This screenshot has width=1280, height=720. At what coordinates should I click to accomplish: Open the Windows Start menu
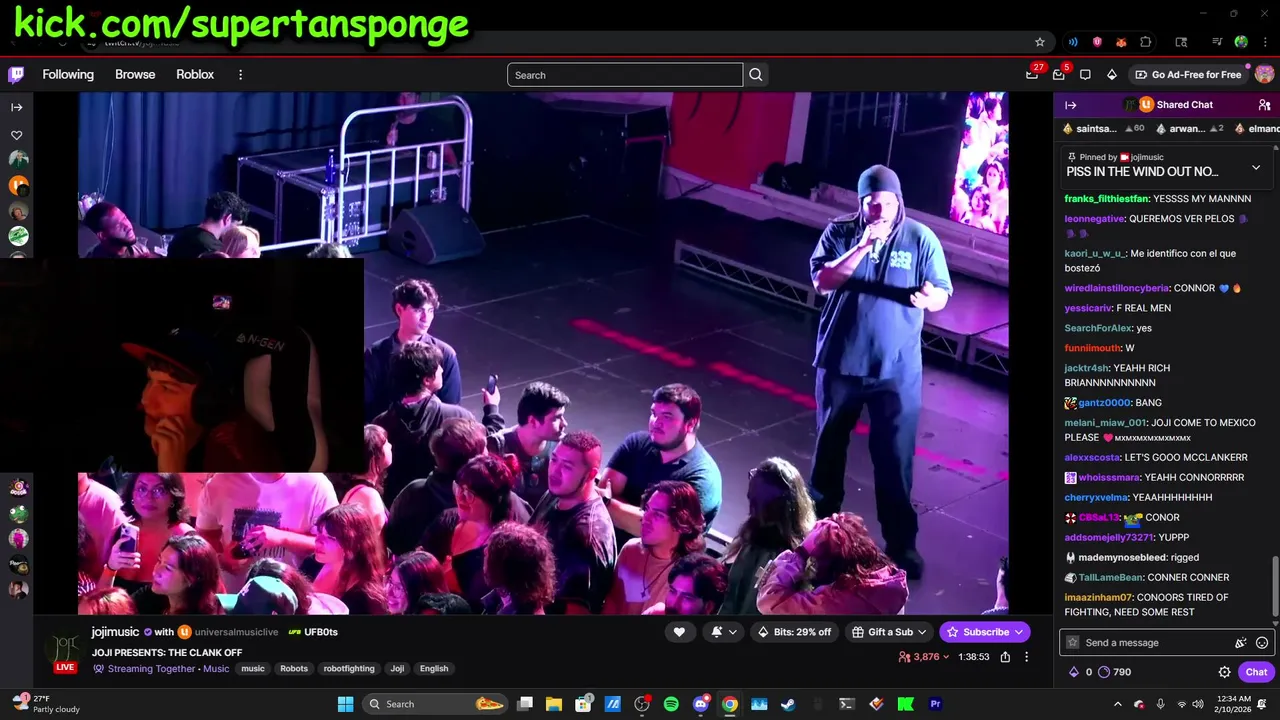[x=345, y=704]
